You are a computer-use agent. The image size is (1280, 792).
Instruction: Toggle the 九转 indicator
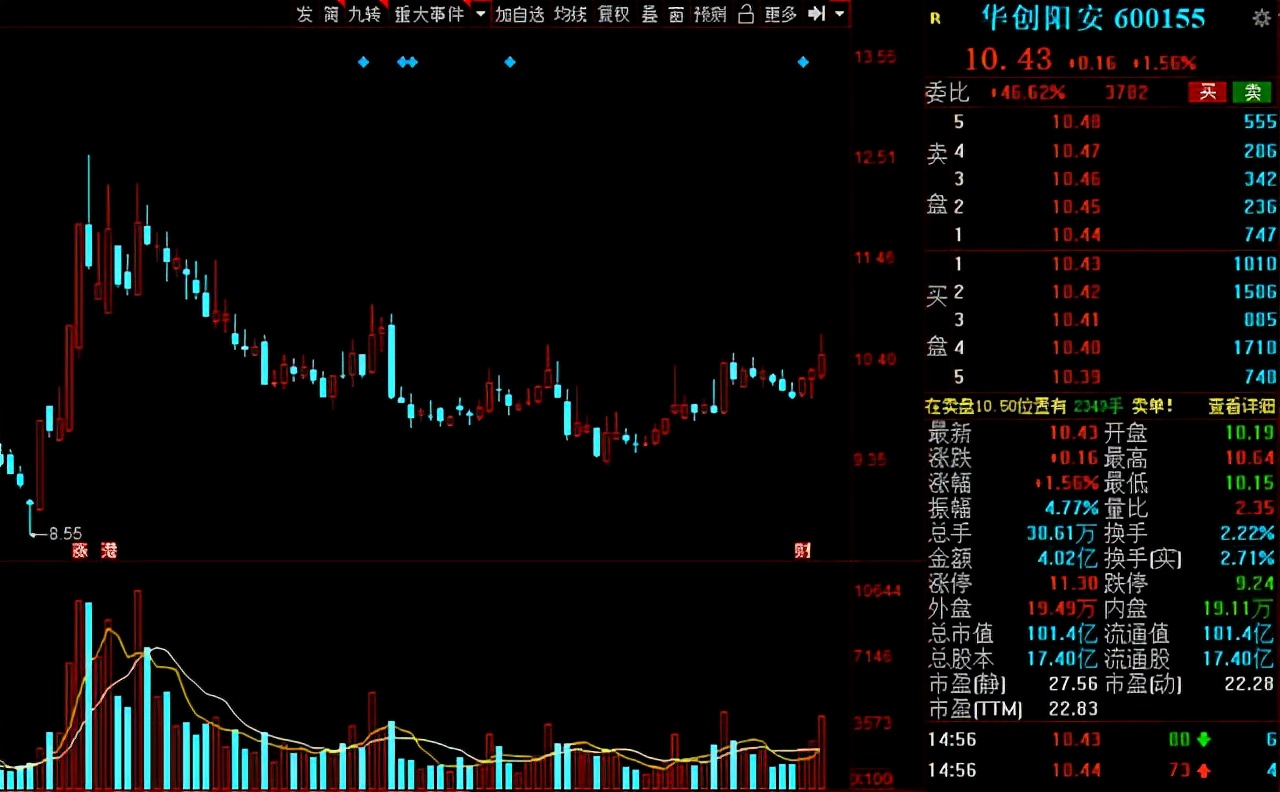pos(364,14)
